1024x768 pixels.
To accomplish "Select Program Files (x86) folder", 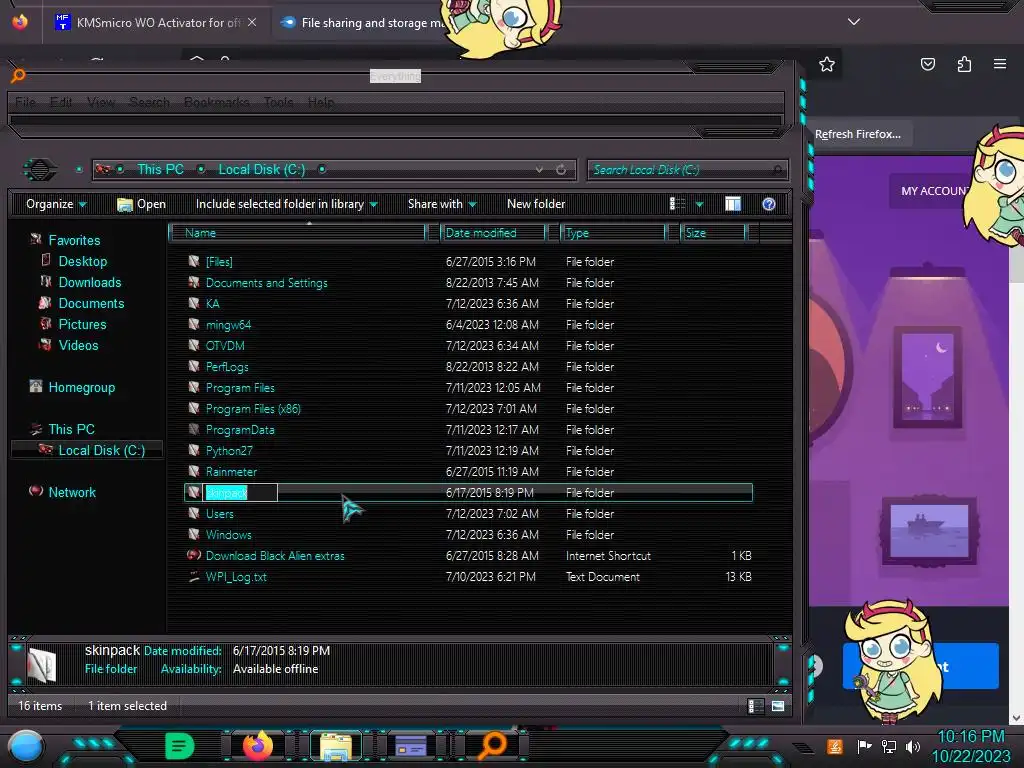I will 253,409.
